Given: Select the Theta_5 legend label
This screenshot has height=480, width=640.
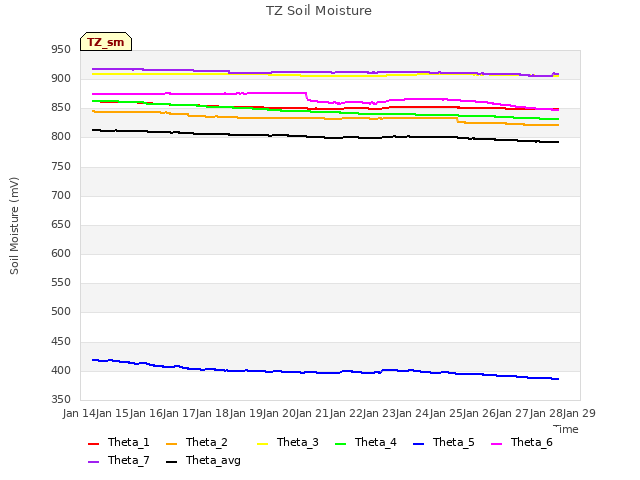Looking at the screenshot, I should 453,442.
